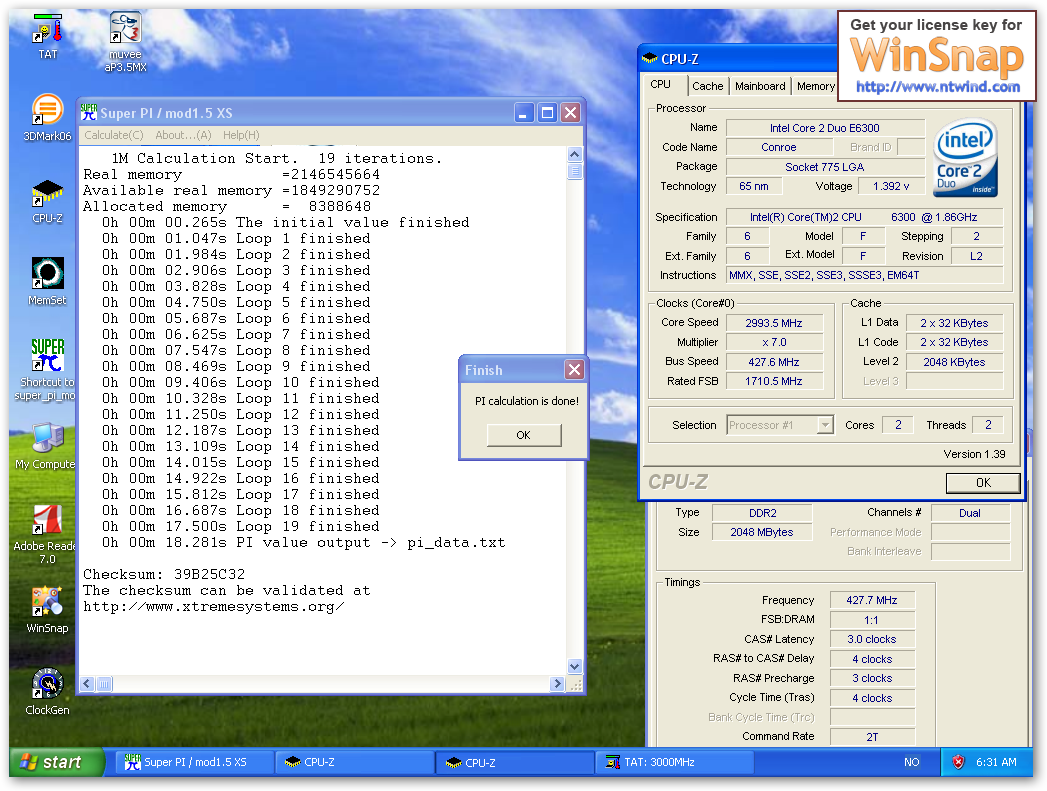1047x791 pixels.
Task: Click the Conroe code name field
Action: coord(779,148)
